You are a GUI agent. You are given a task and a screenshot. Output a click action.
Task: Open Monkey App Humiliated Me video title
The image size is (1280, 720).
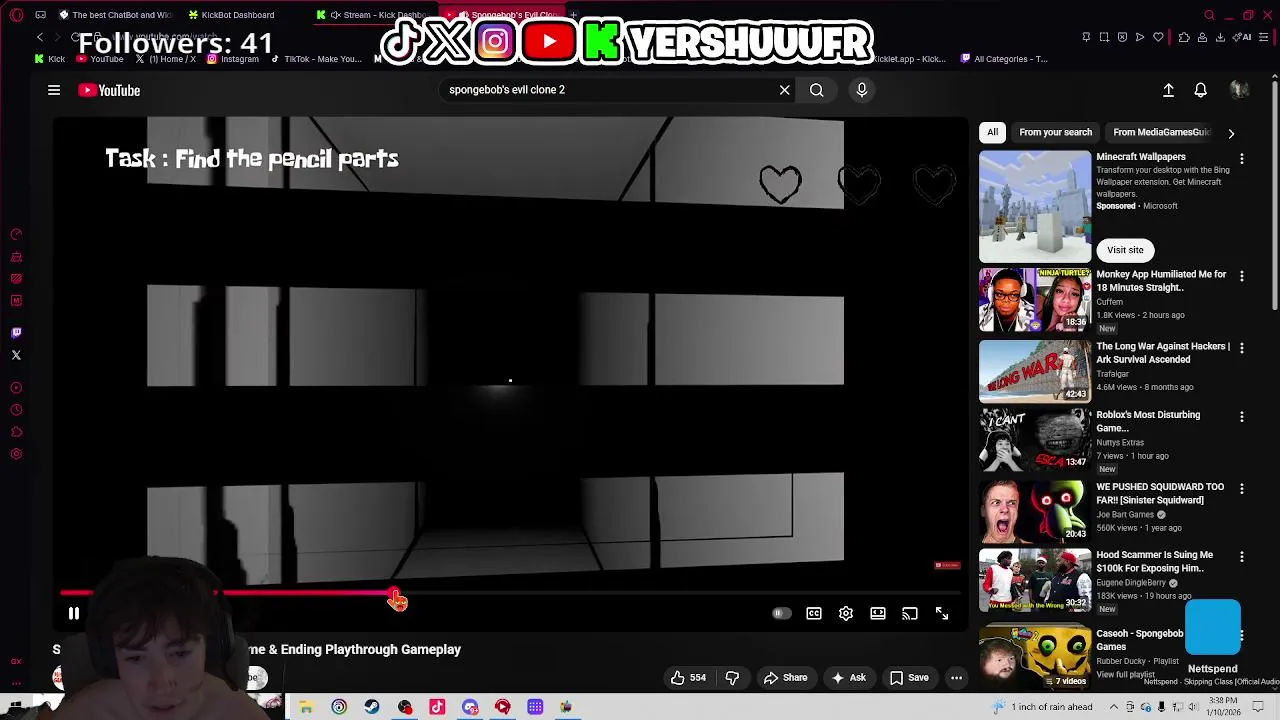click(1161, 281)
